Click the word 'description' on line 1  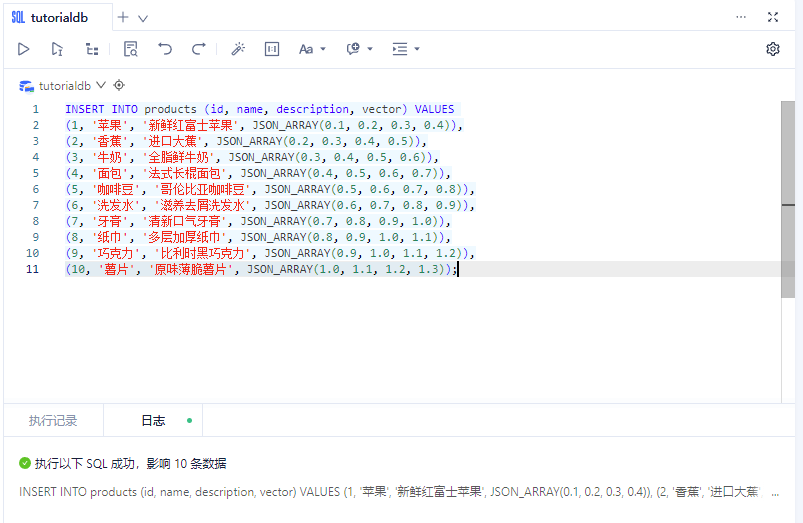tap(312, 109)
